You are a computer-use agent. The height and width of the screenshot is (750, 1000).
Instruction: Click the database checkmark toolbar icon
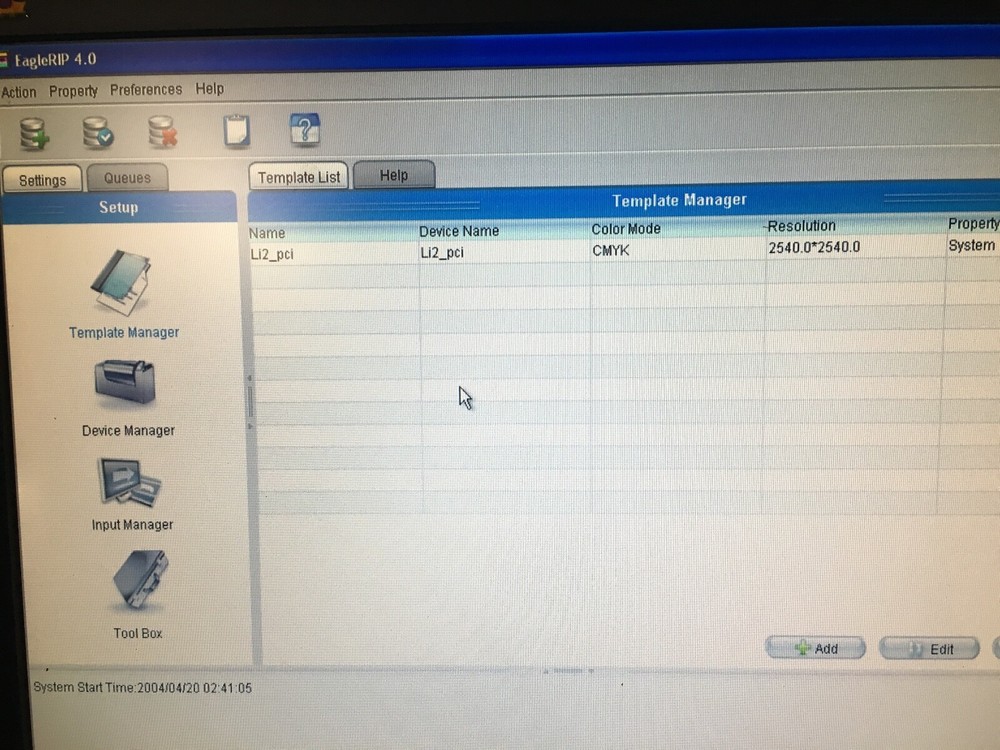coord(96,129)
